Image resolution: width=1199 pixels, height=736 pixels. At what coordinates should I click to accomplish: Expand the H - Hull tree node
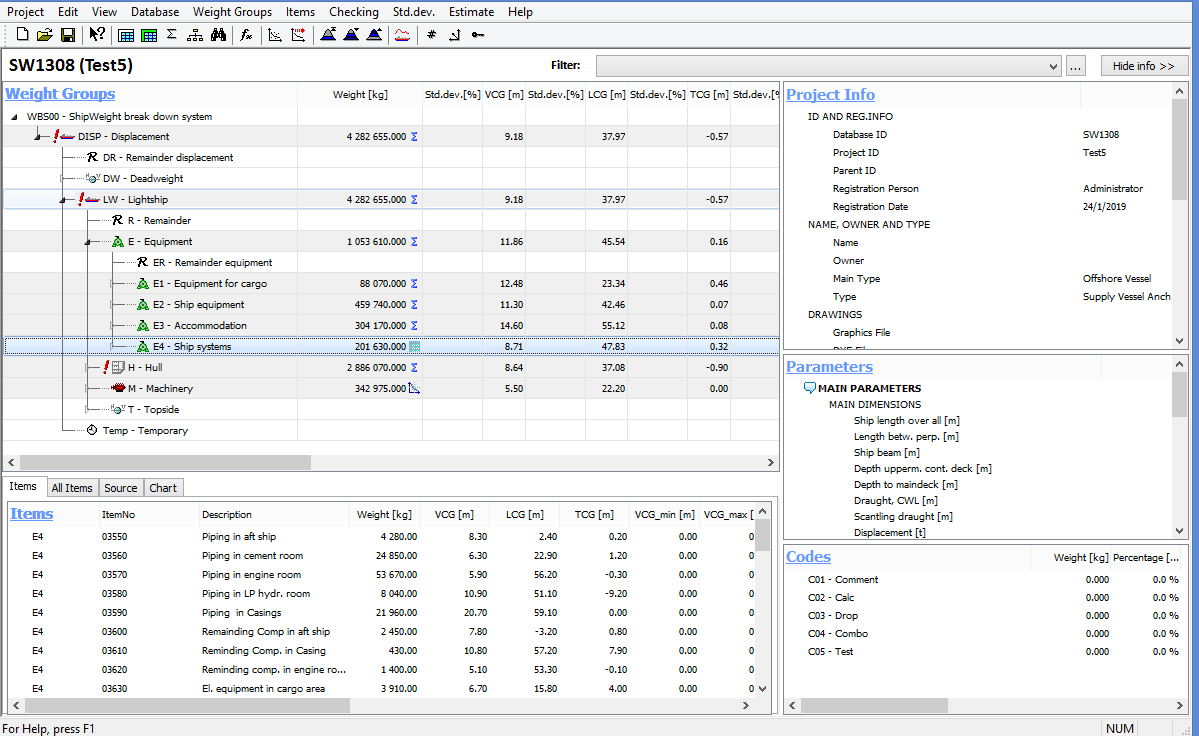[87, 368]
